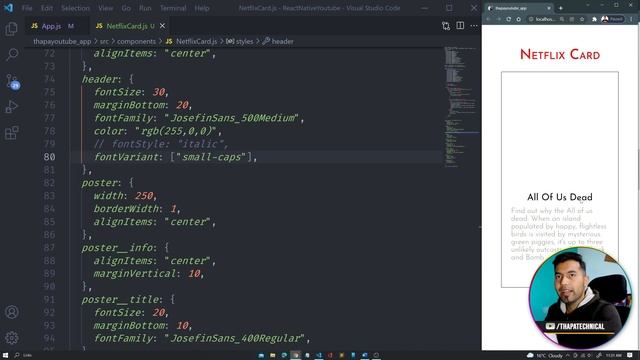The width and height of the screenshot is (640, 360).
Task: Click the taskbar search icon
Action: click(x=17, y=356)
